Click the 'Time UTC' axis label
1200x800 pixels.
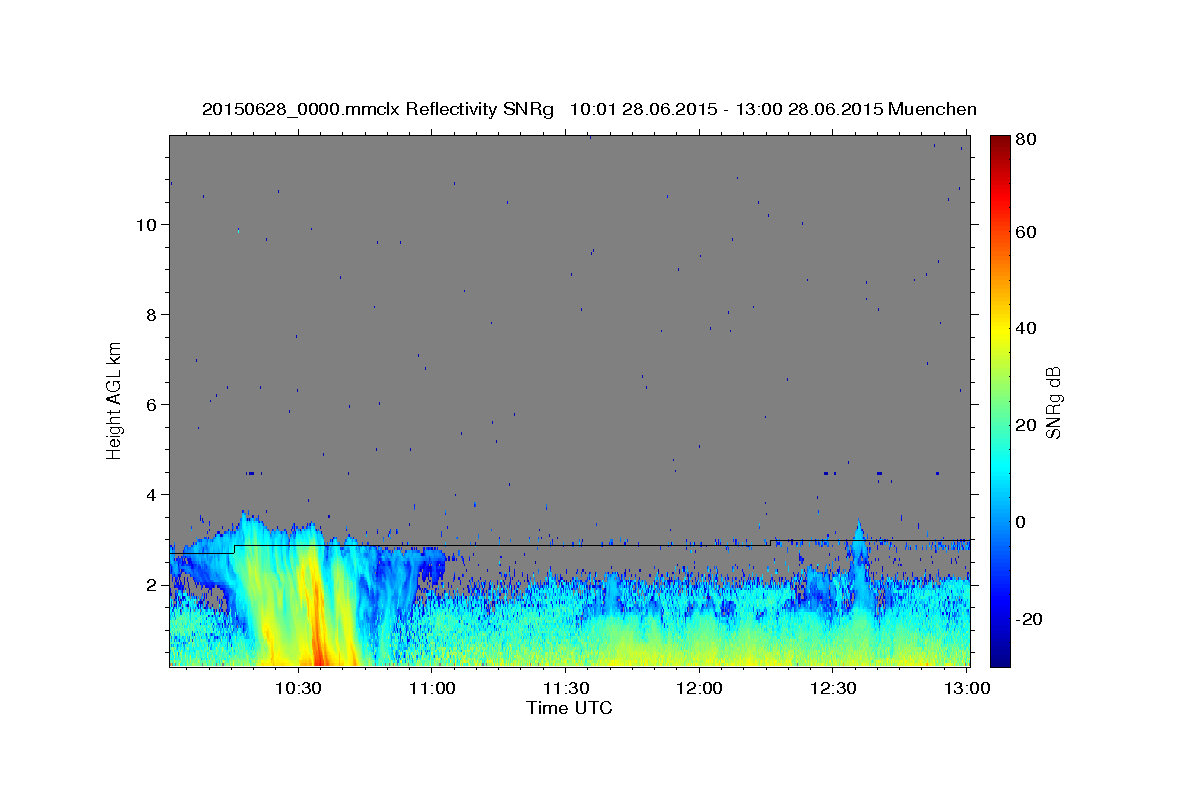[569, 708]
